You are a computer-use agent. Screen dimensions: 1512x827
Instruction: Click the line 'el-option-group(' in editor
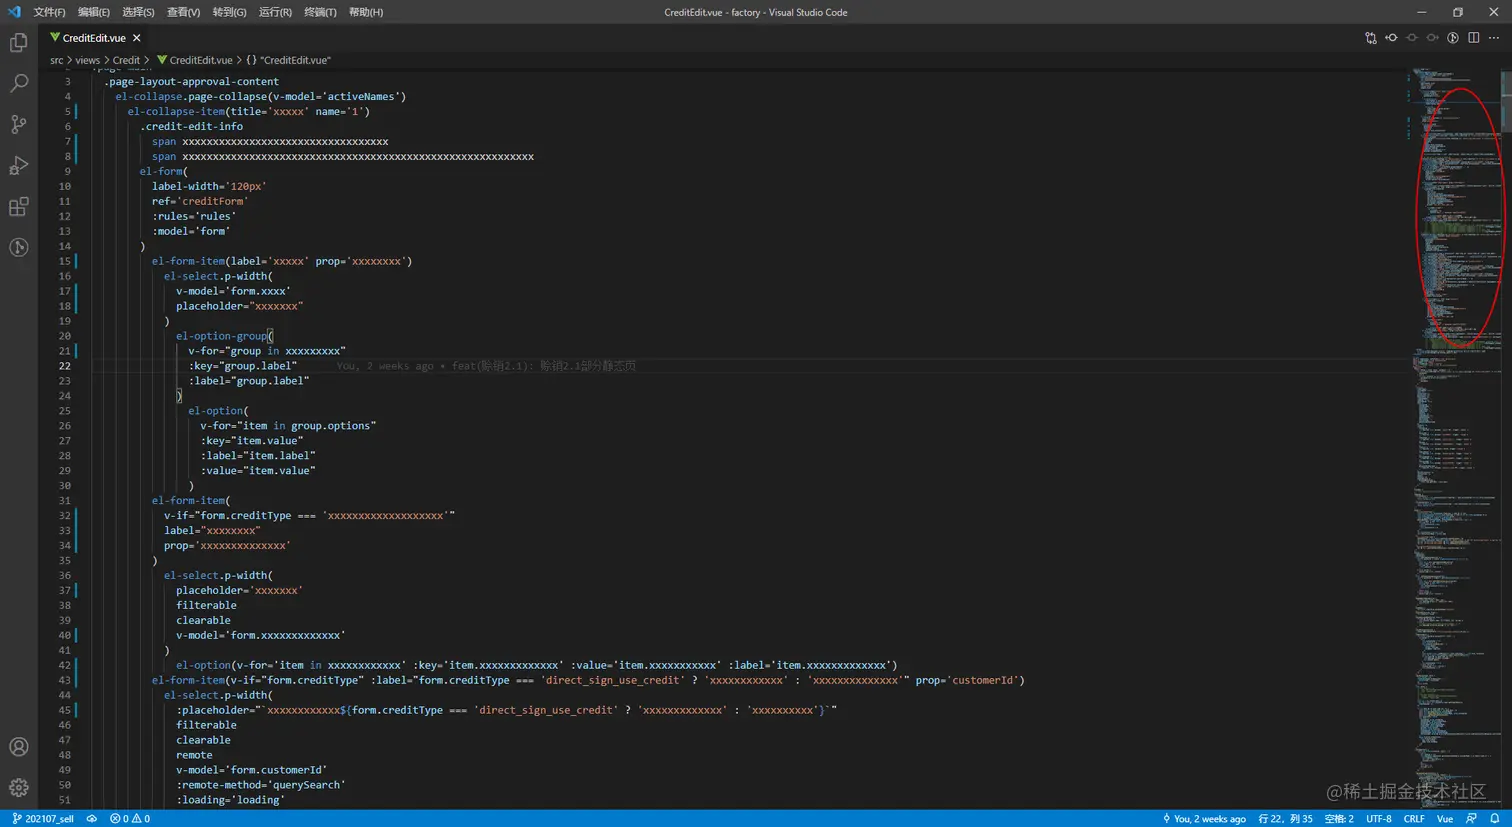[x=224, y=336]
